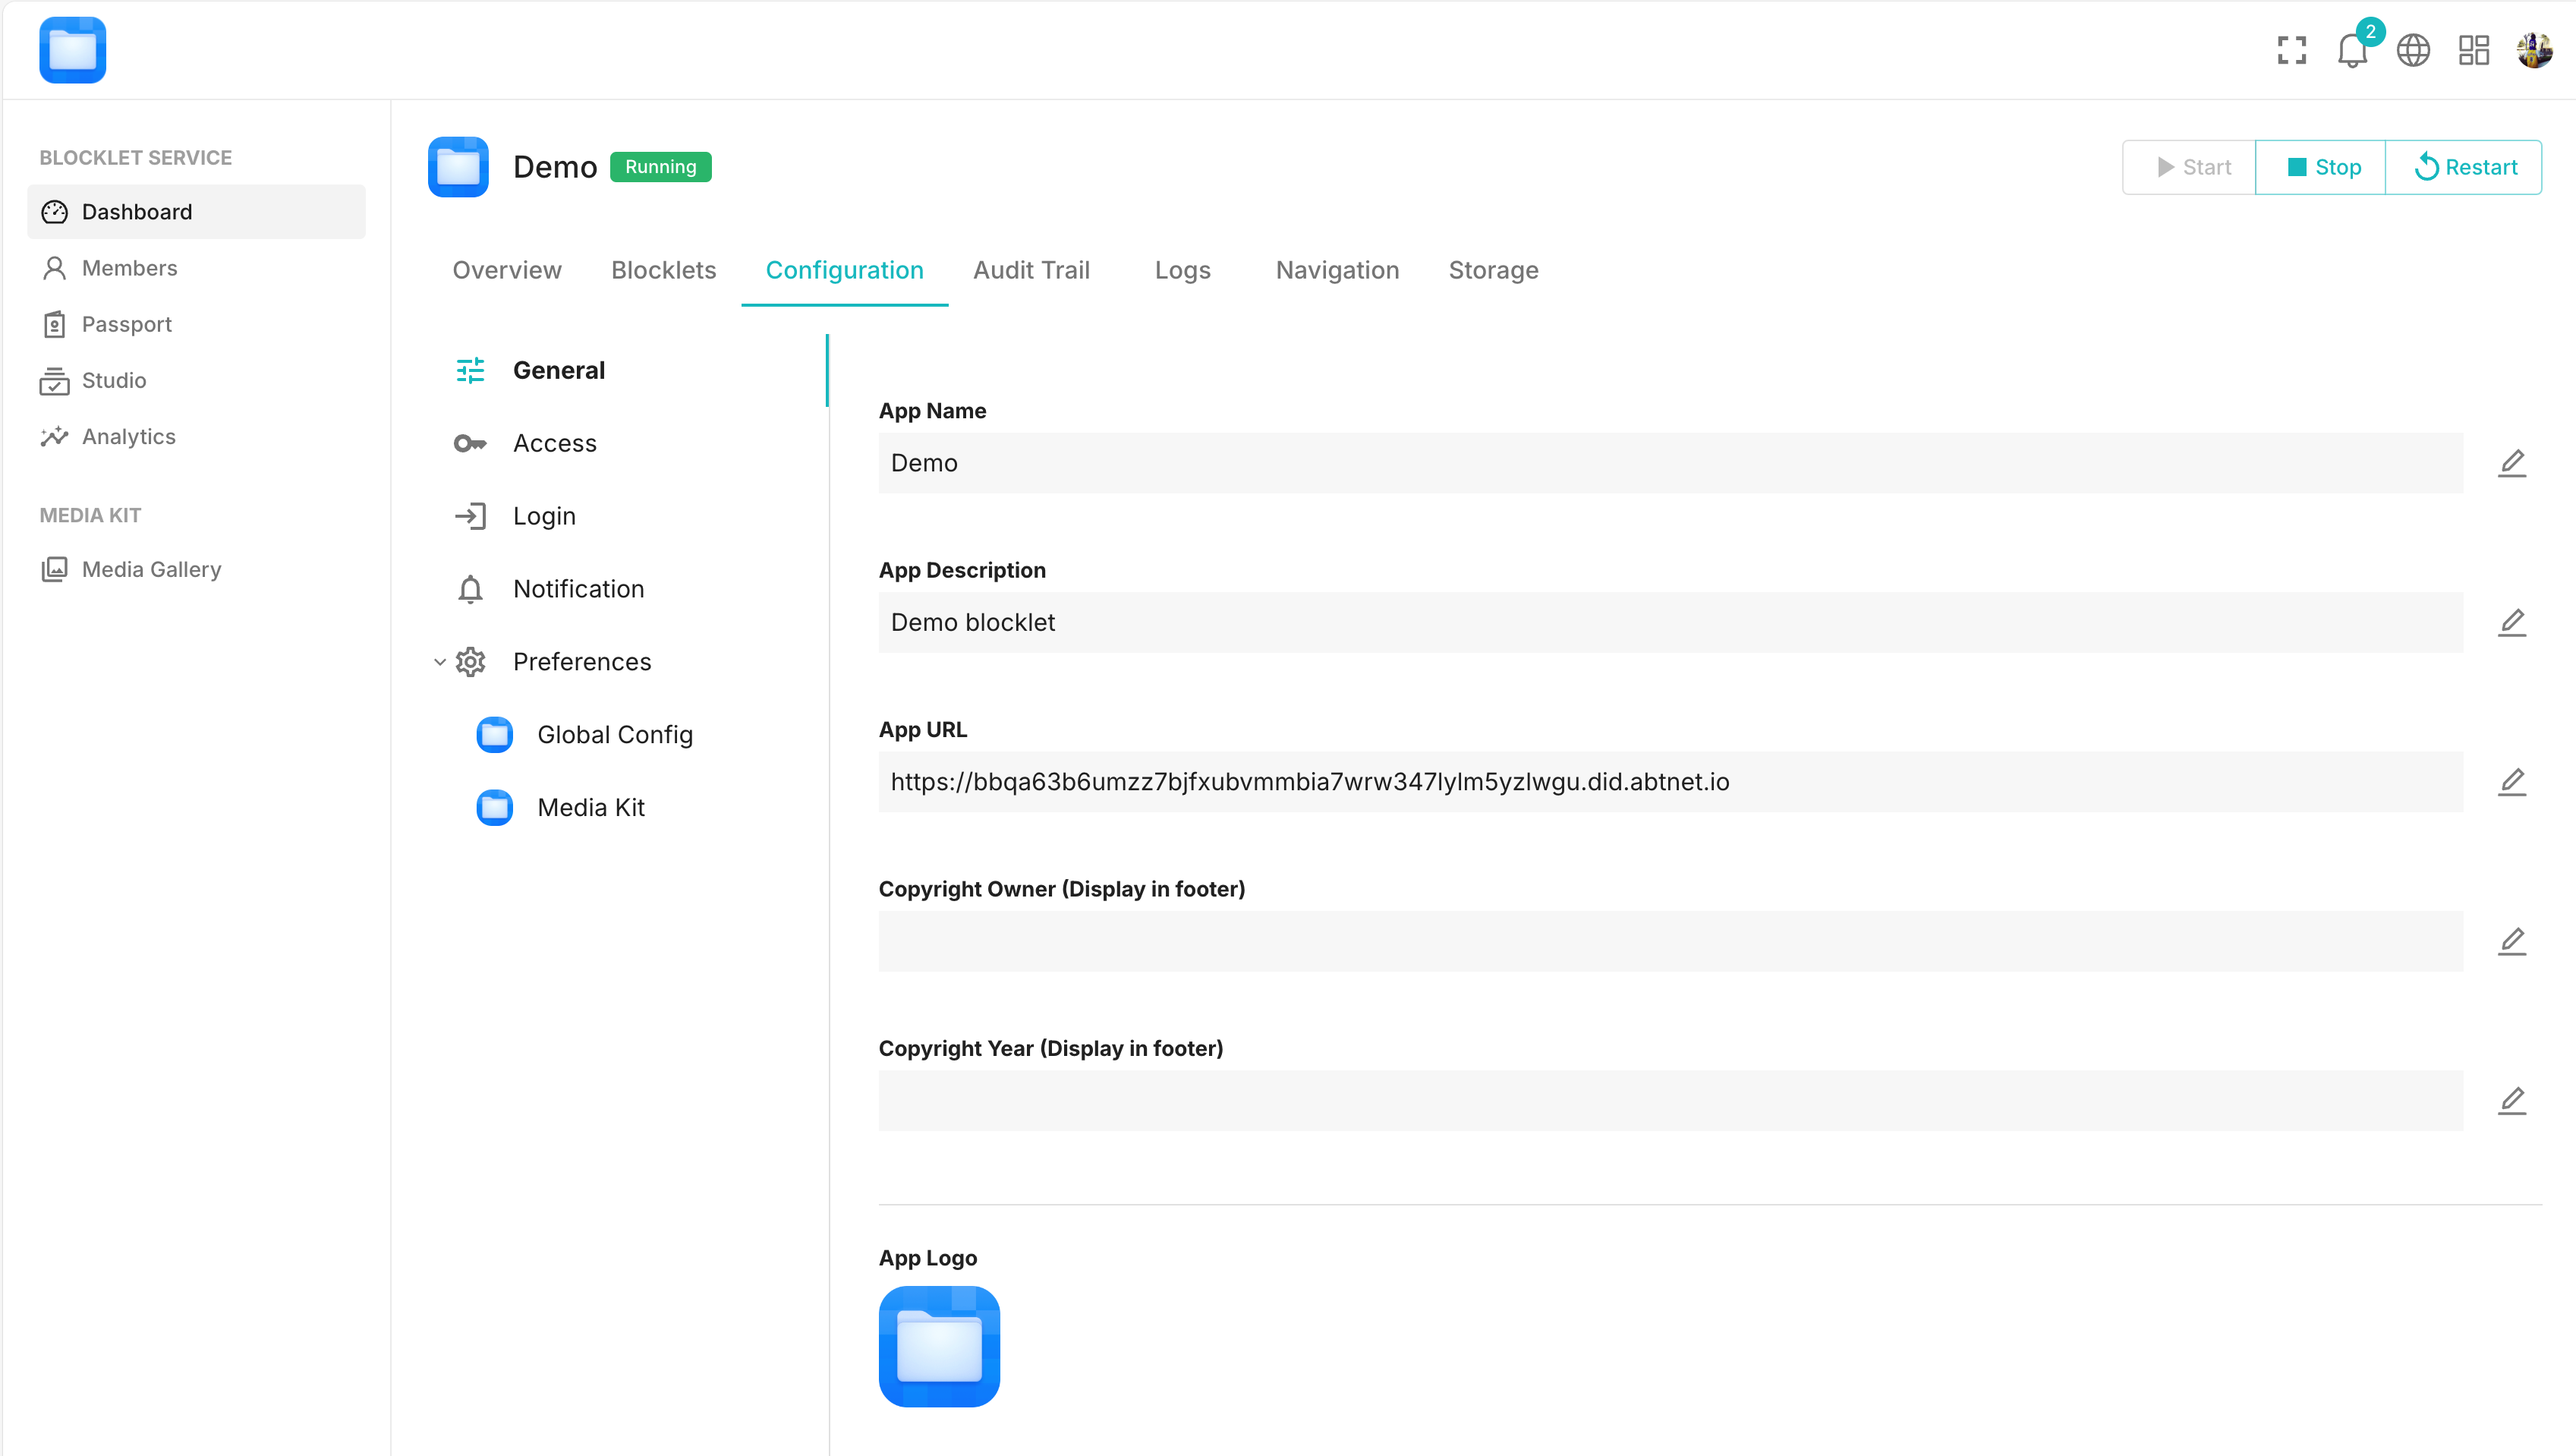Edit the App URL pencil icon
The width and height of the screenshot is (2576, 1456).
pyautogui.click(x=2512, y=781)
